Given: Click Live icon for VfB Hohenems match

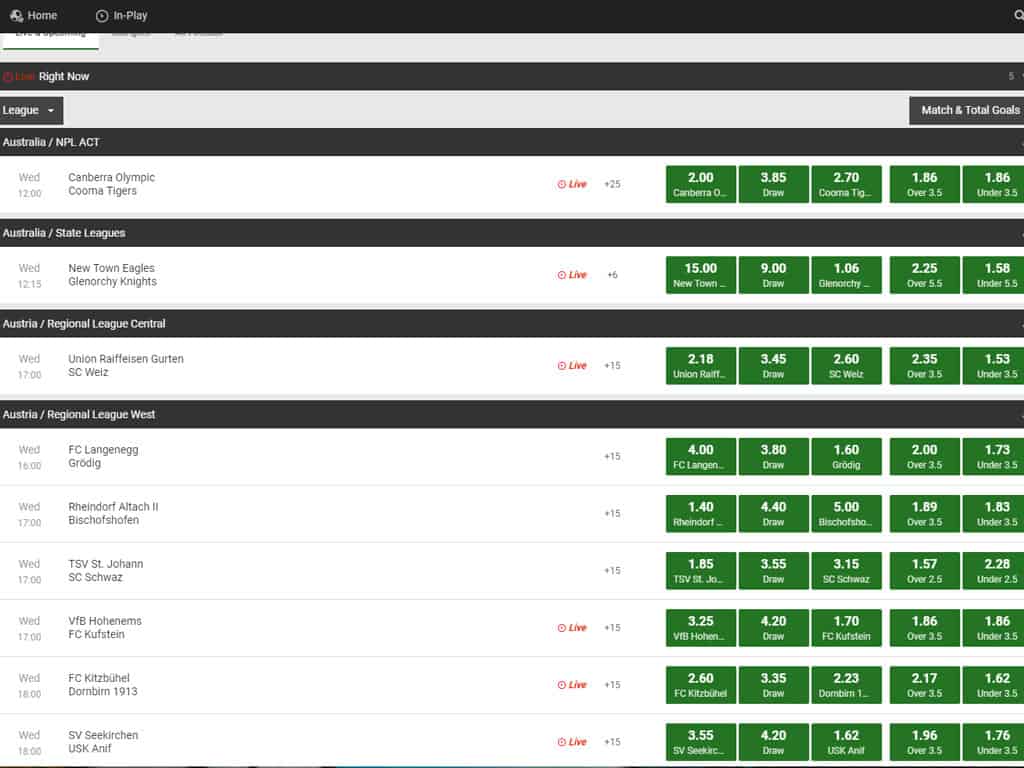Looking at the screenshot, I should click(x=572, y=628).
